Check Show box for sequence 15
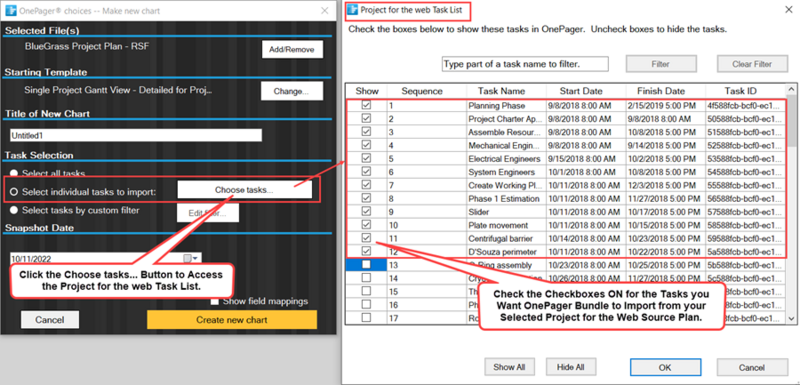800x385 pixels. pos(366,291)
